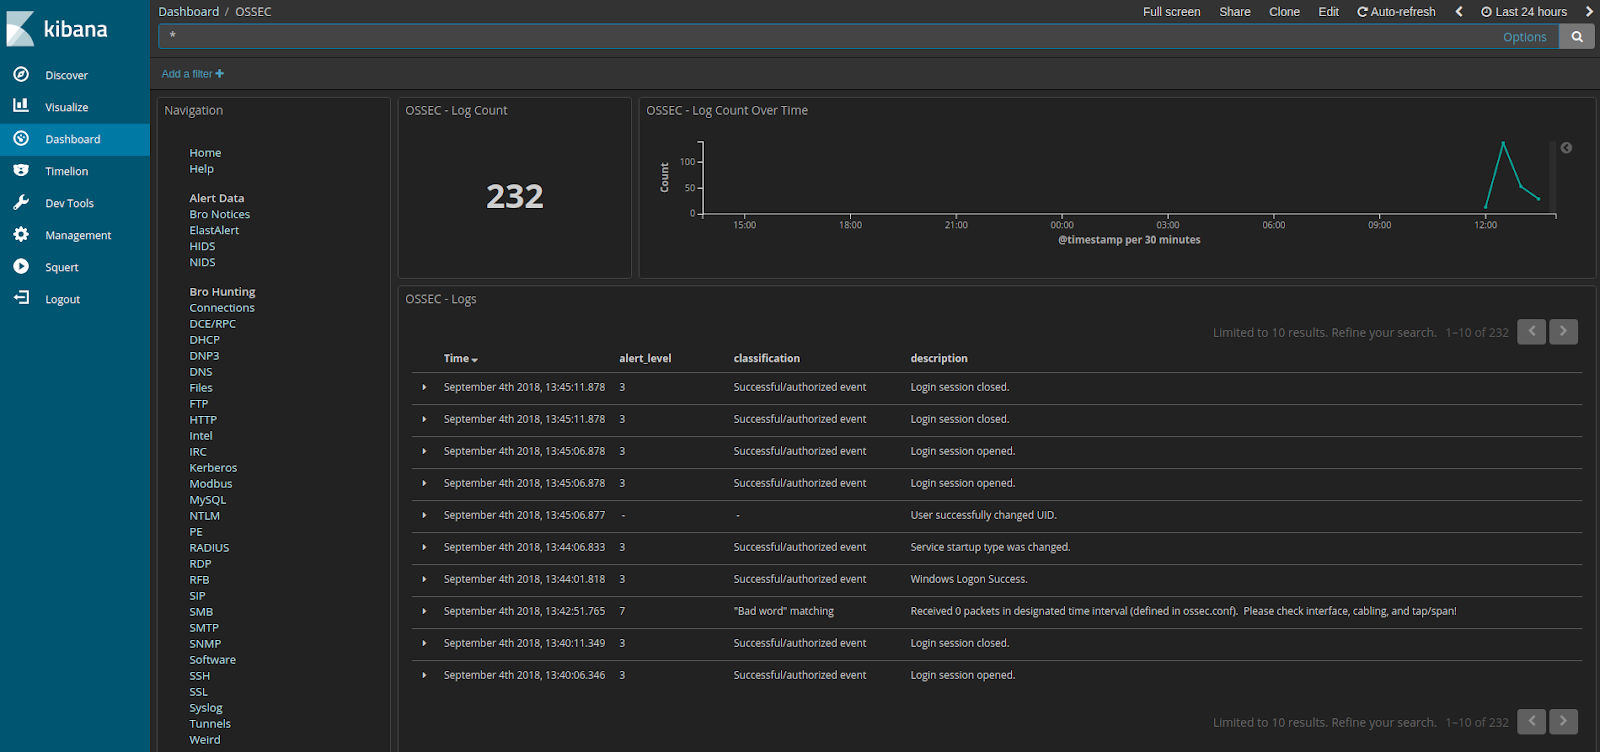Move time range forward with right chevron
1600x752 pixels.
pyautogui.click(x=1589, y=12)
